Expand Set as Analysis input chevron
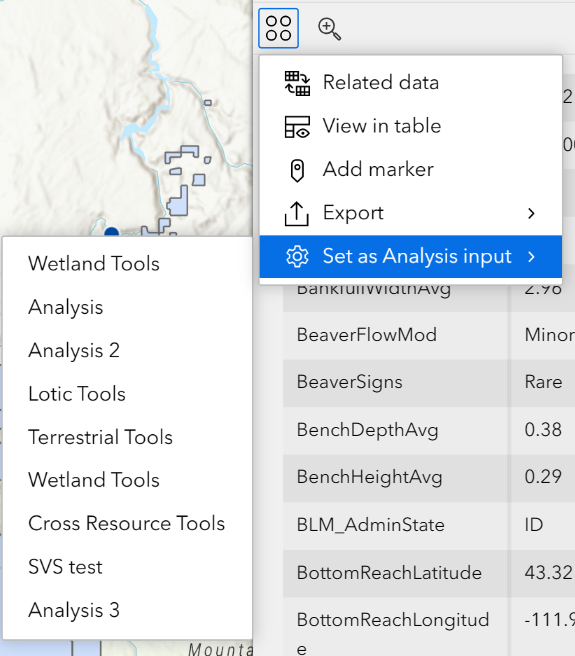 tap(531, 256)
